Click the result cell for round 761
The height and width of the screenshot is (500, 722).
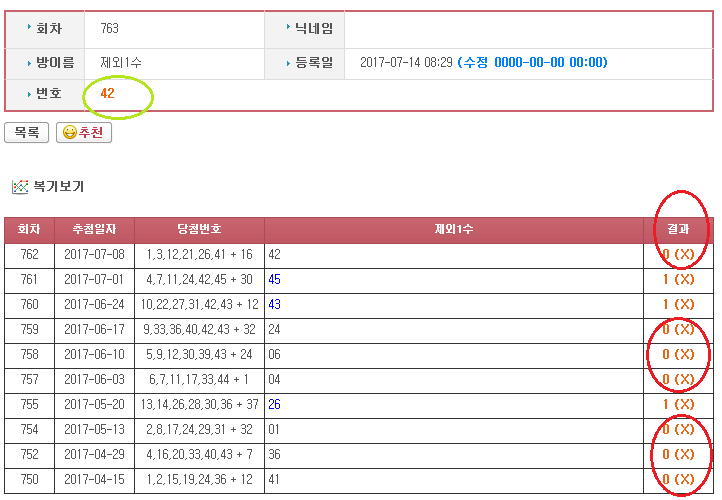[678, 280]
